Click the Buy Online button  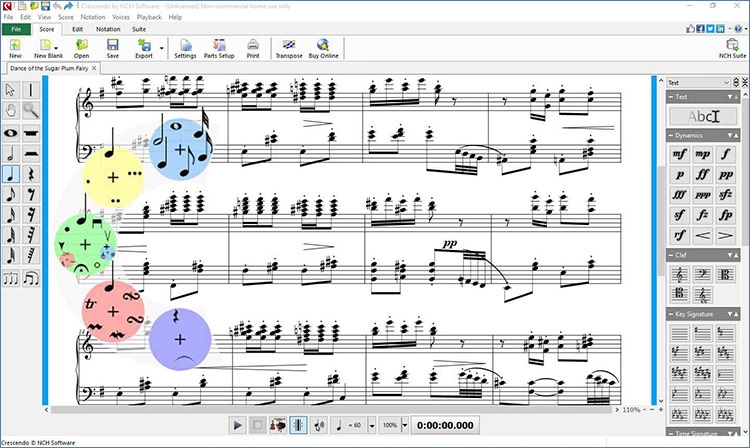tap(324, 48)
